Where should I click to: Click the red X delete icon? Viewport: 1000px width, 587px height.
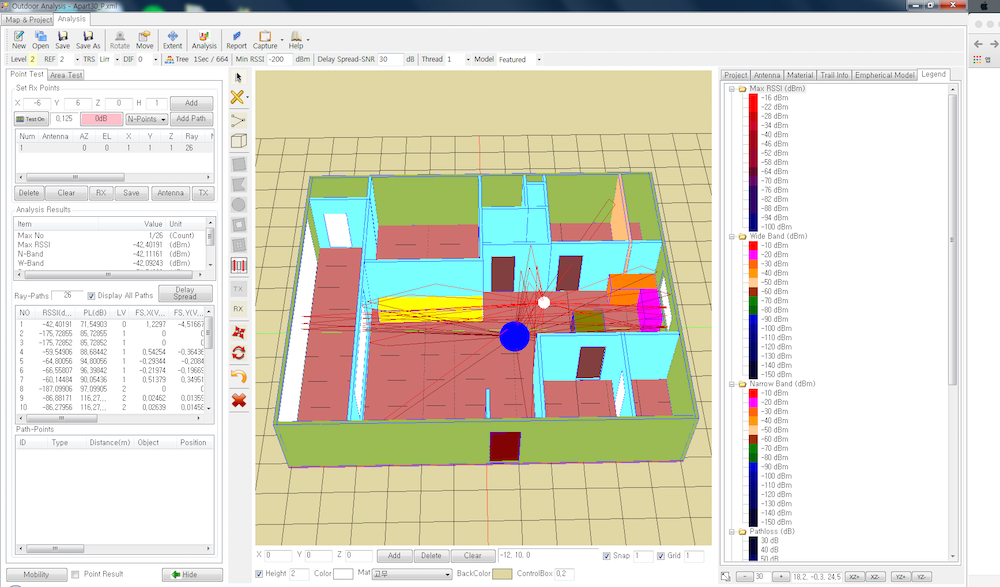coord(239,401)
